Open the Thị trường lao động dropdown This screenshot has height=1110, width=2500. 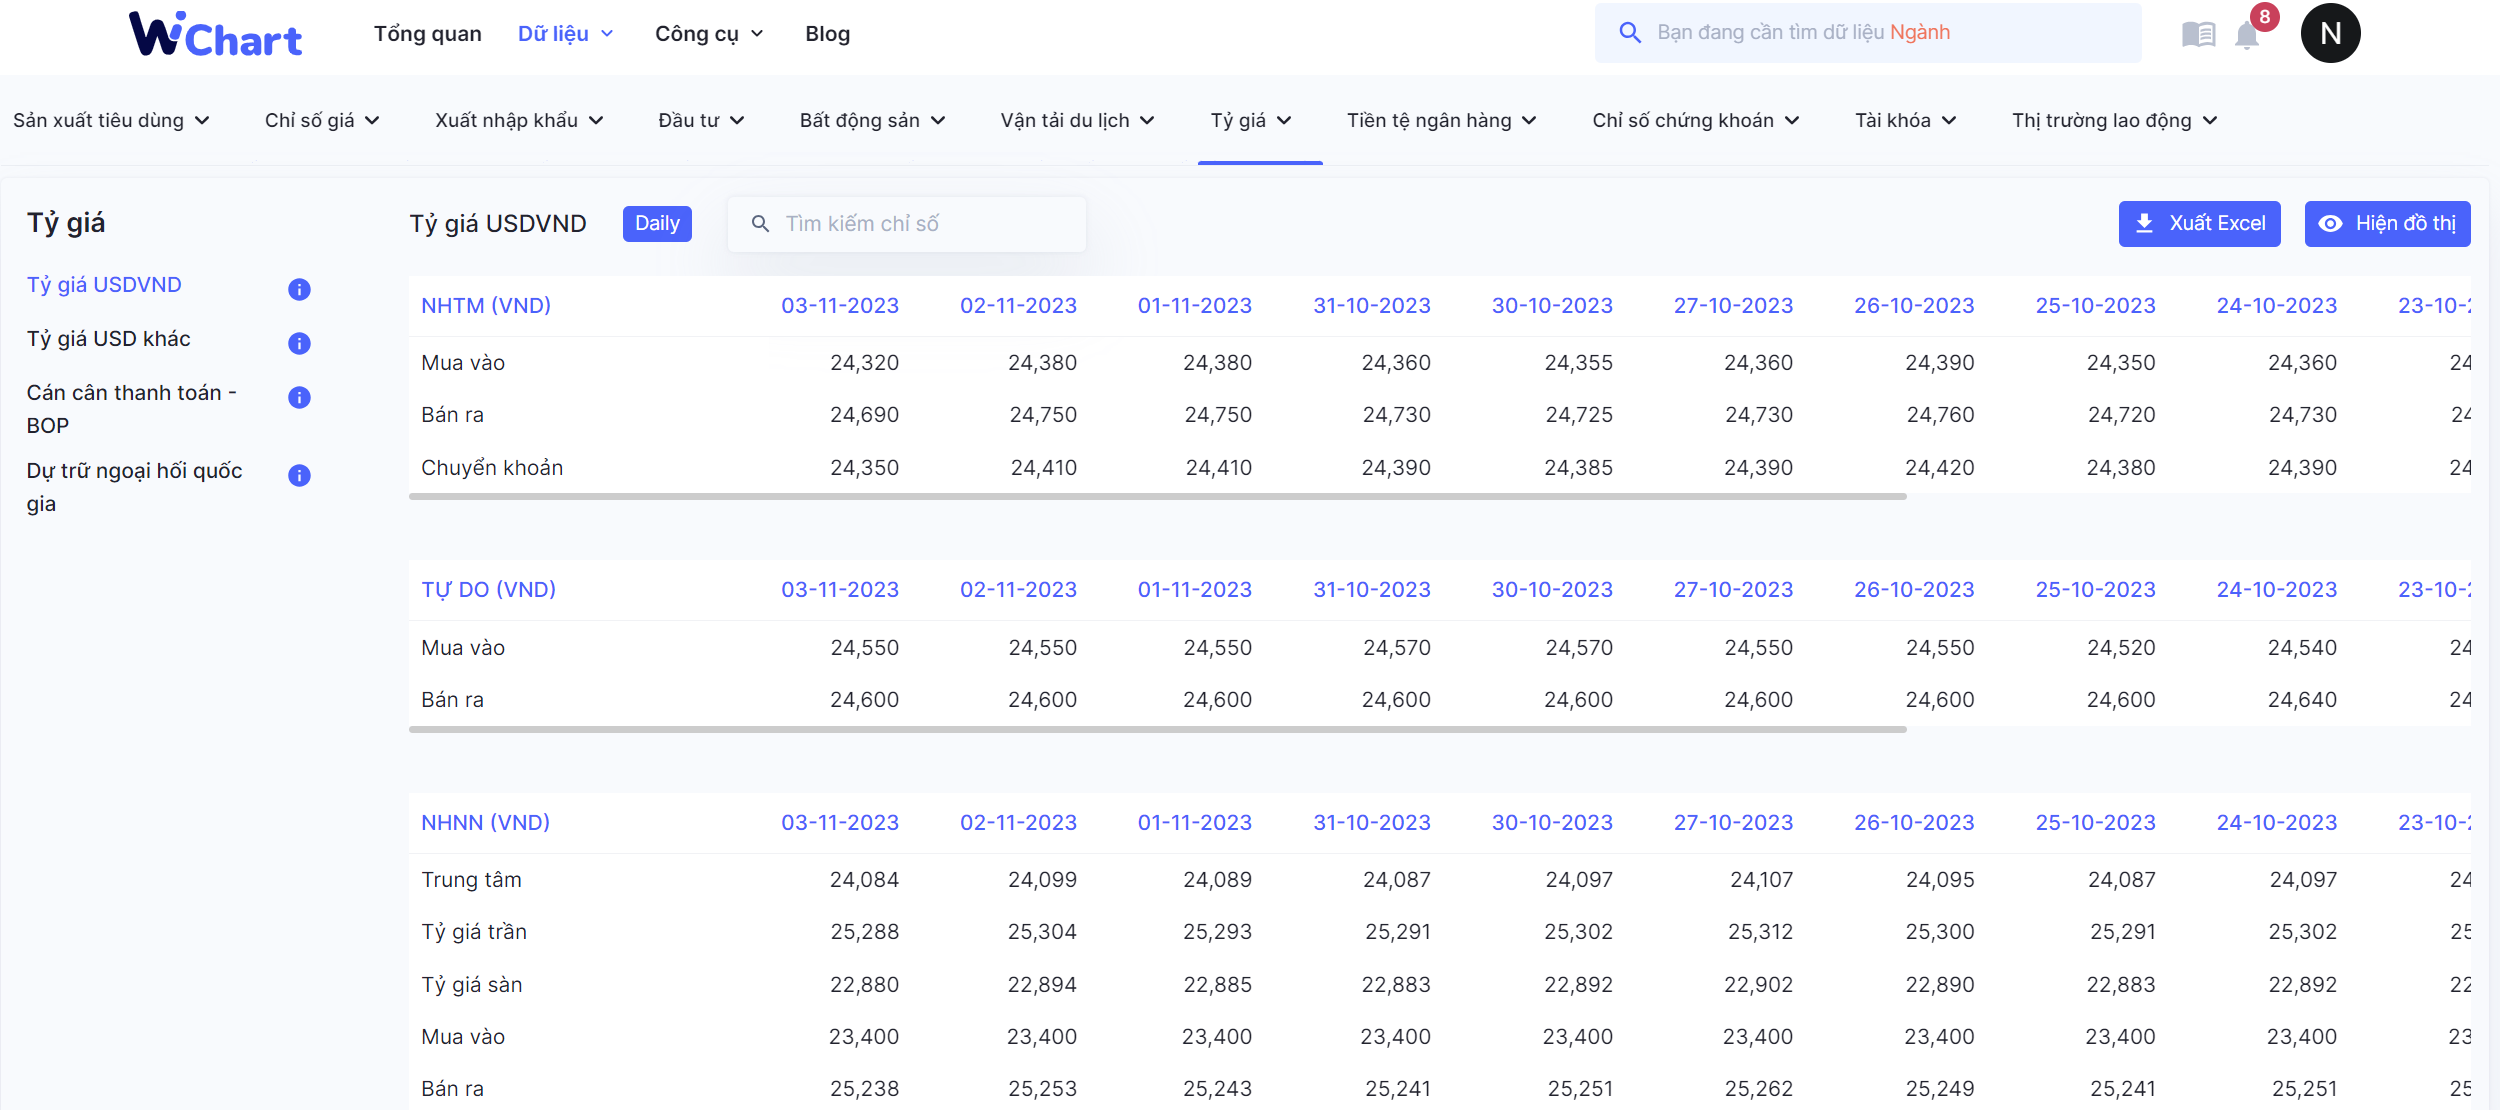(2114, 120)
